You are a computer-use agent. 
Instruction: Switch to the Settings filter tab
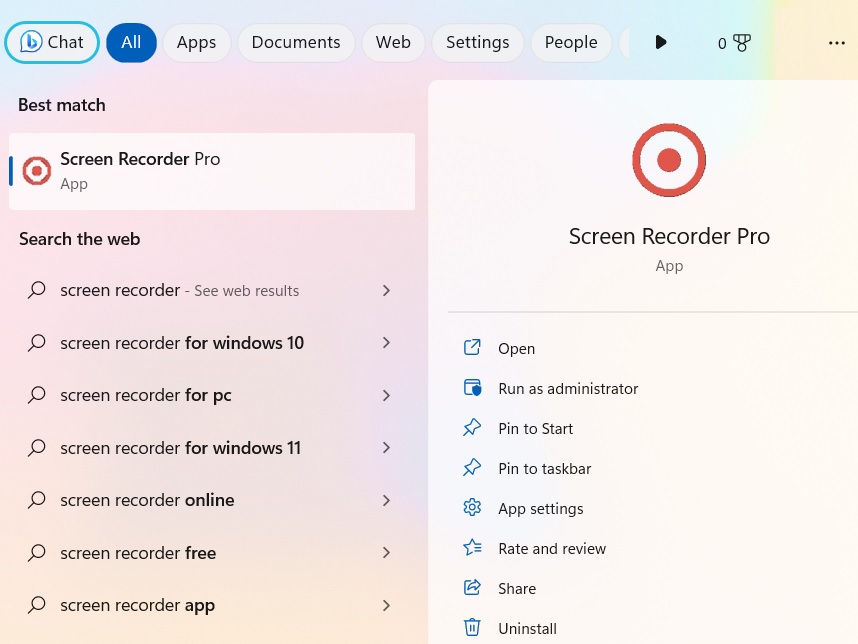pos(477,42)
